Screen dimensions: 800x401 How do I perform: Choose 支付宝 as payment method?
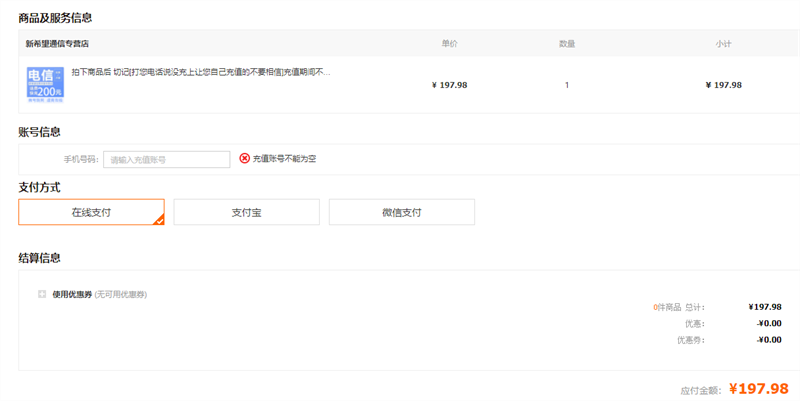pos(246,212)
